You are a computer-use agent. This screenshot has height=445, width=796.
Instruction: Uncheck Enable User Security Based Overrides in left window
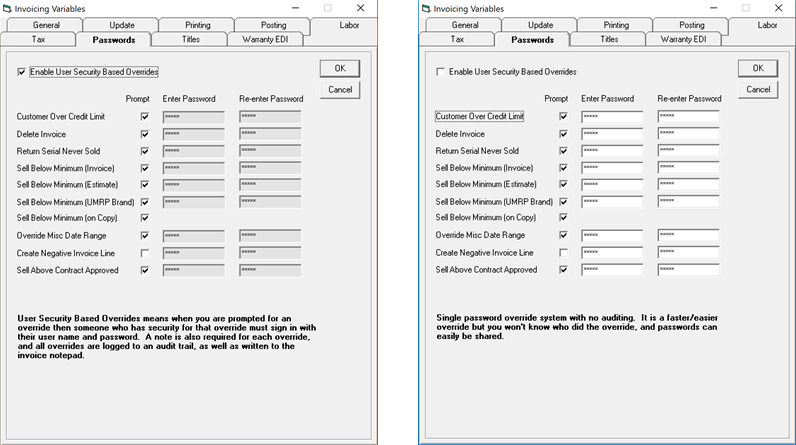(21, 72)
